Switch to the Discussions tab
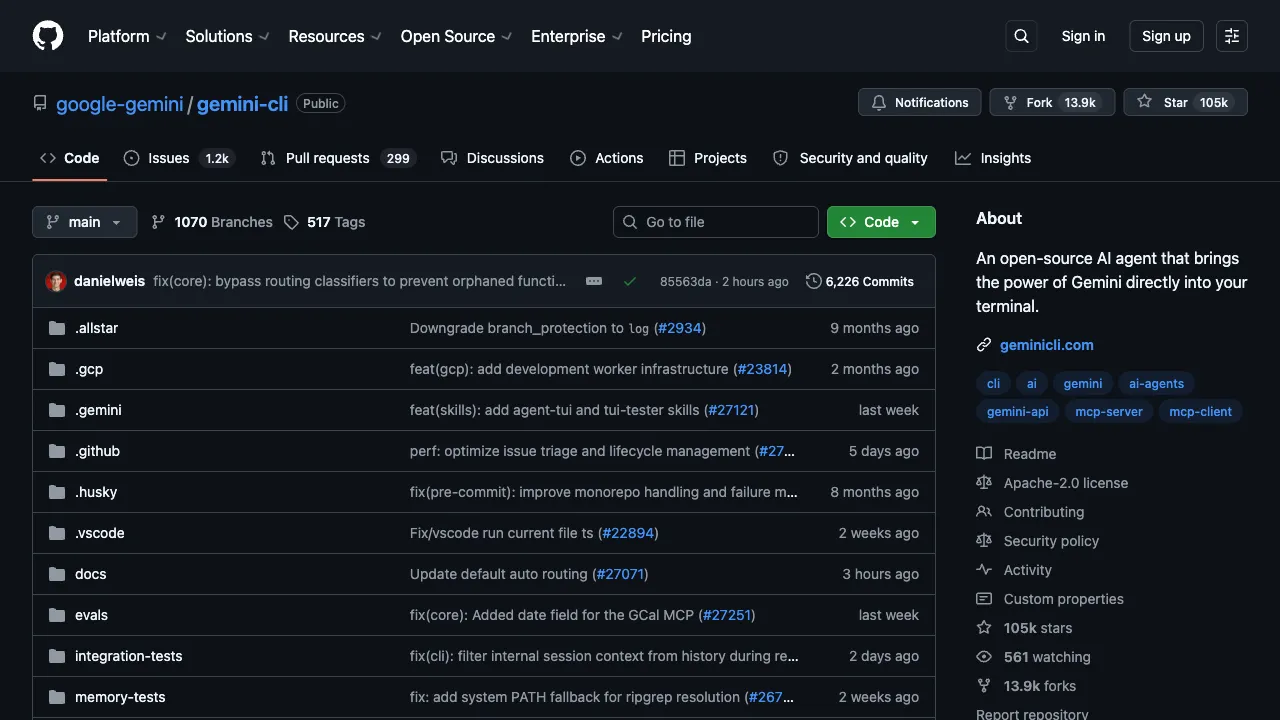The width and height of the screenshot is (1280, 720). pos(492,158)
